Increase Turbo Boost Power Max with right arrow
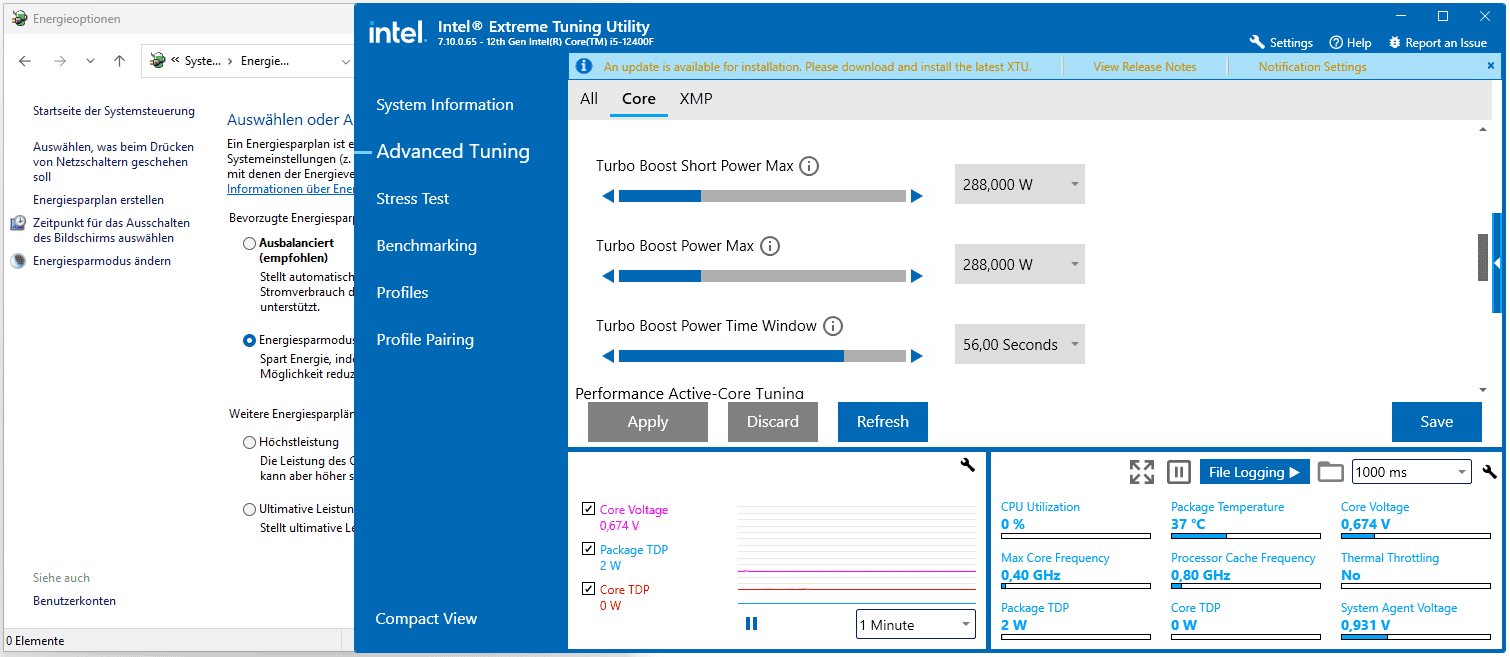This screenshot has width=1510, height=657. pyautogui.click(x=916, y=276)
